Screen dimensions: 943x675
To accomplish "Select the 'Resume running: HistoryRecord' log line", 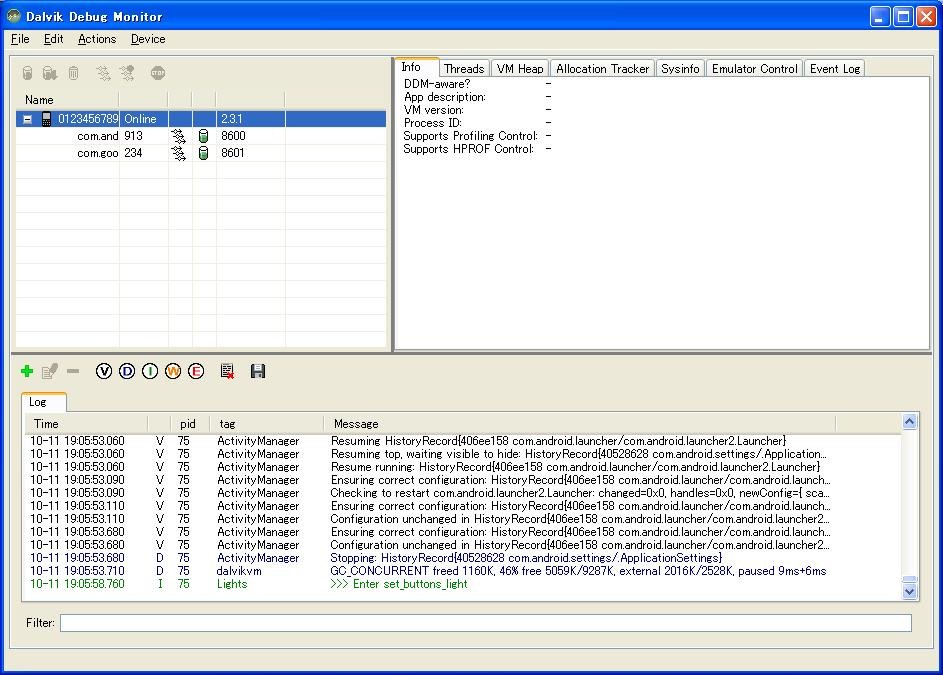I will point(463,467).
